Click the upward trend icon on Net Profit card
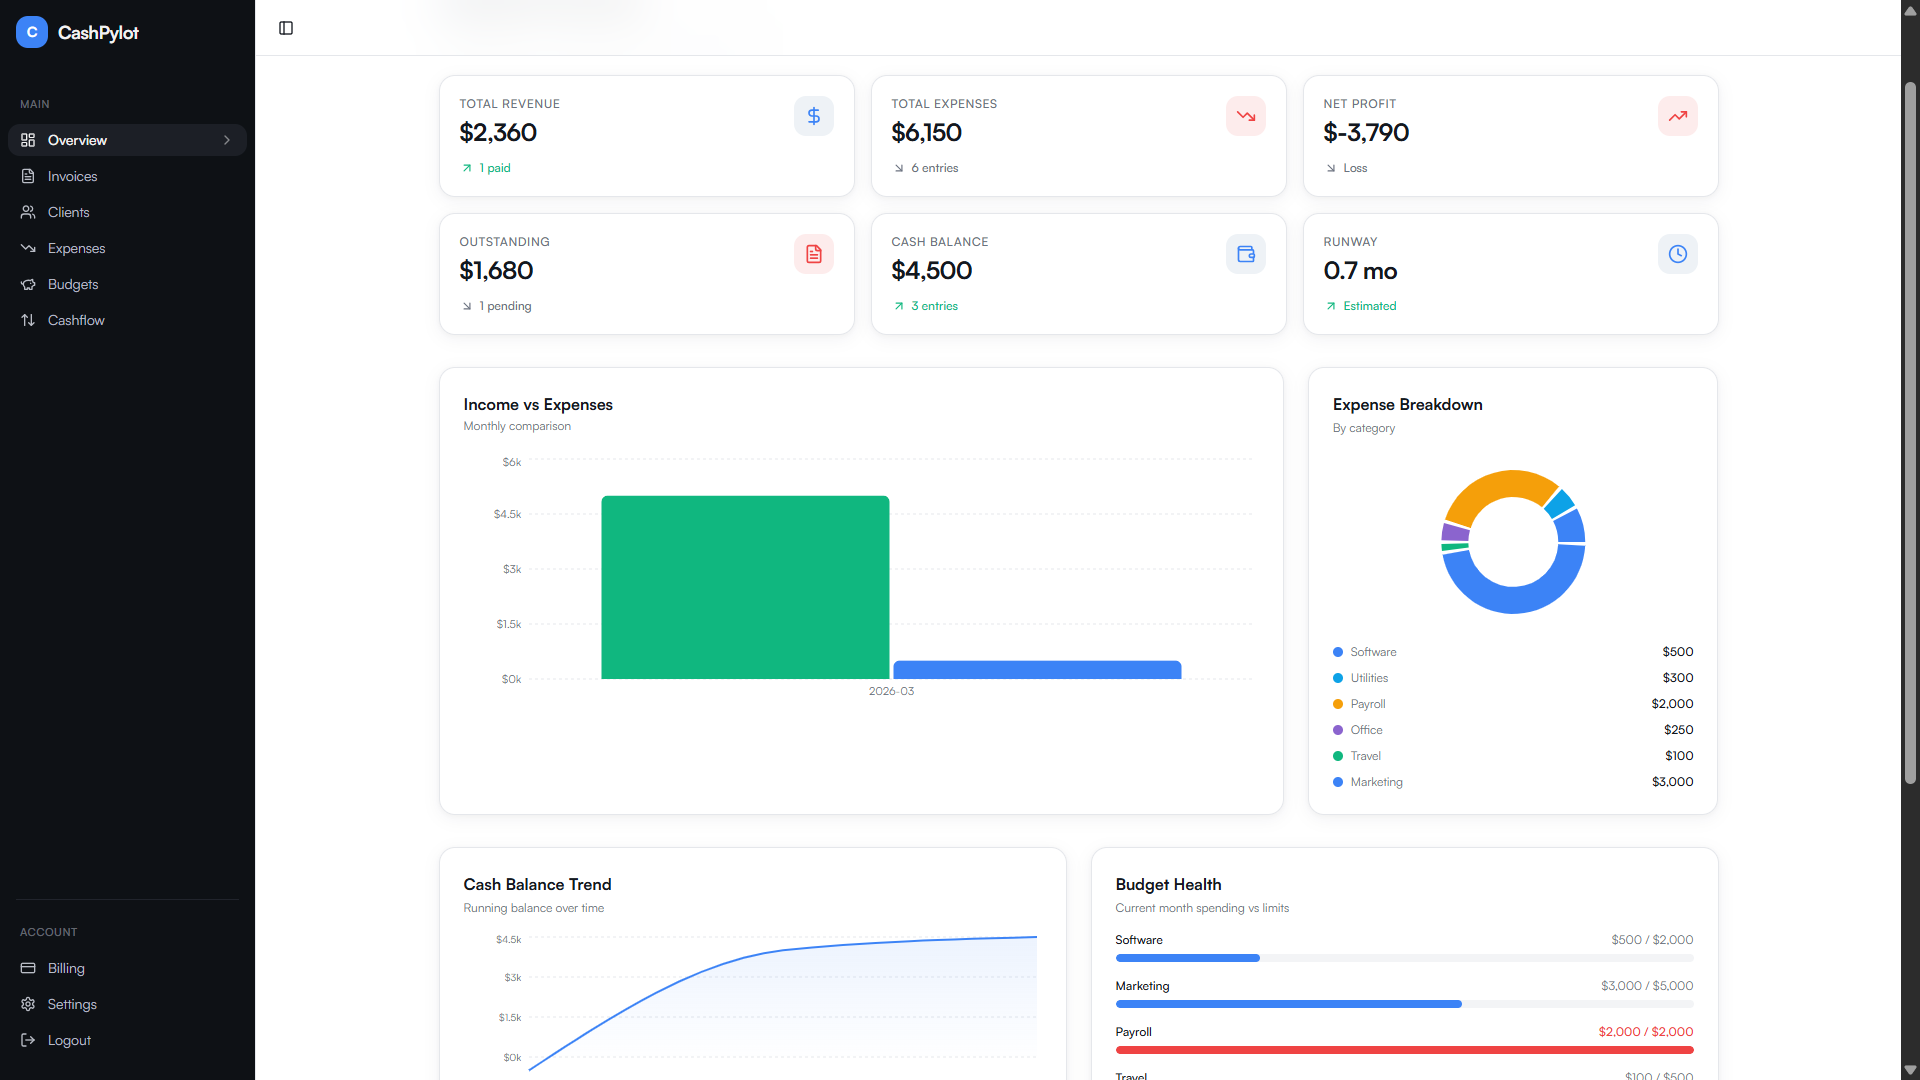Viewport: 1920px width, 1080px height. click(x=1677, y=115)
